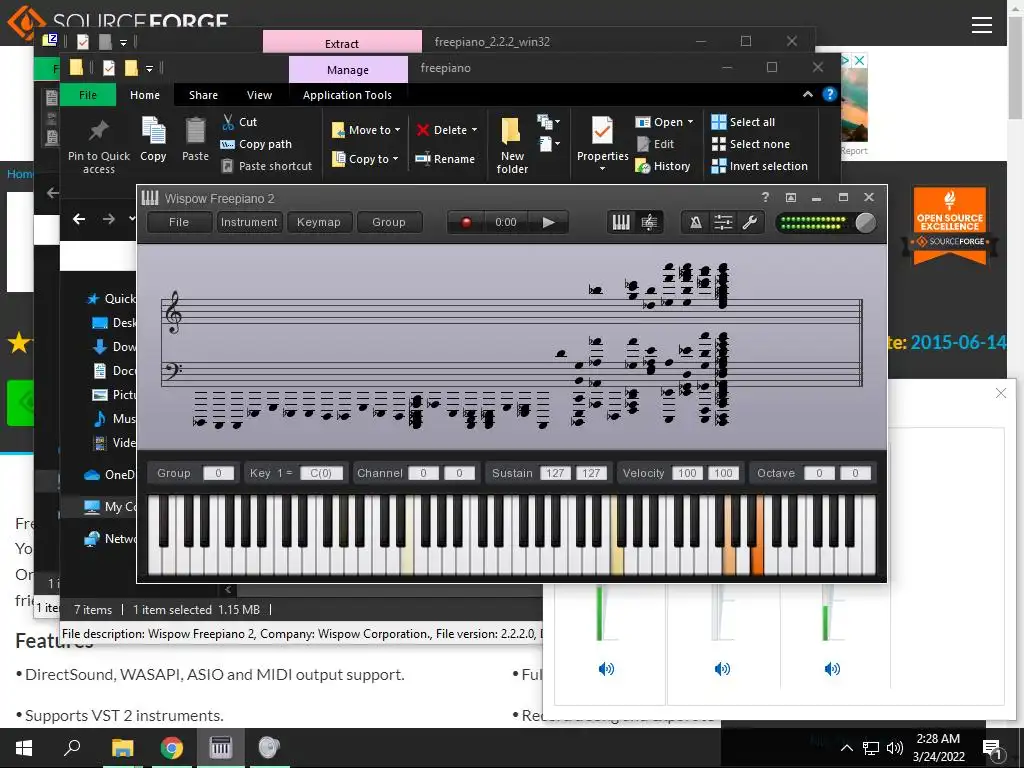Switch to the Share ribbon tab

click(x=203, y=95)
